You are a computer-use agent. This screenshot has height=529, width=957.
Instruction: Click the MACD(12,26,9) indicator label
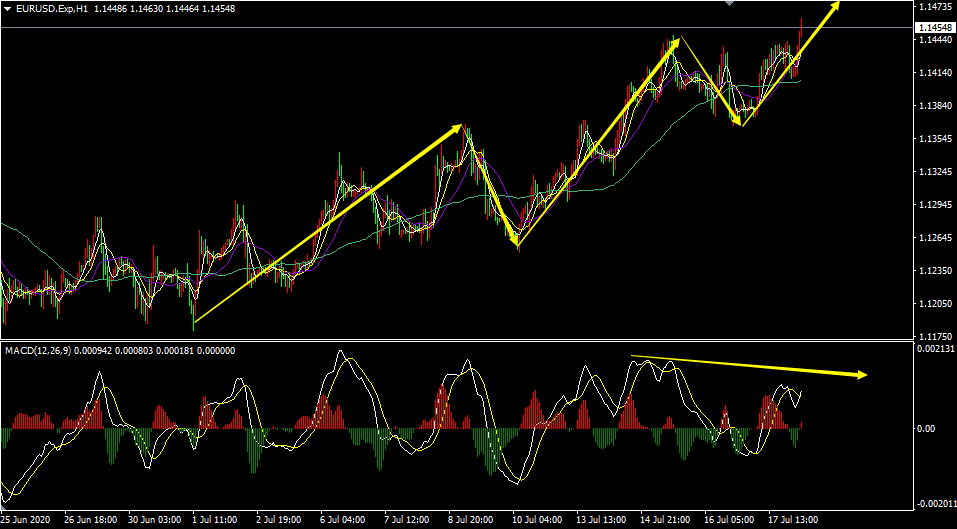tap(39, 351)
